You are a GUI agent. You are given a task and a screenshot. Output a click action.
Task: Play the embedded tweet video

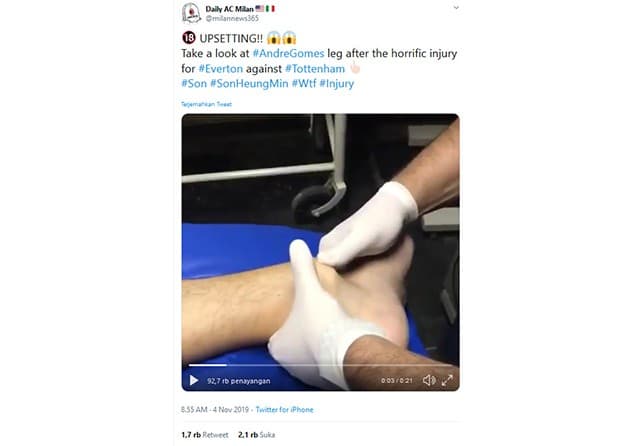194,380
